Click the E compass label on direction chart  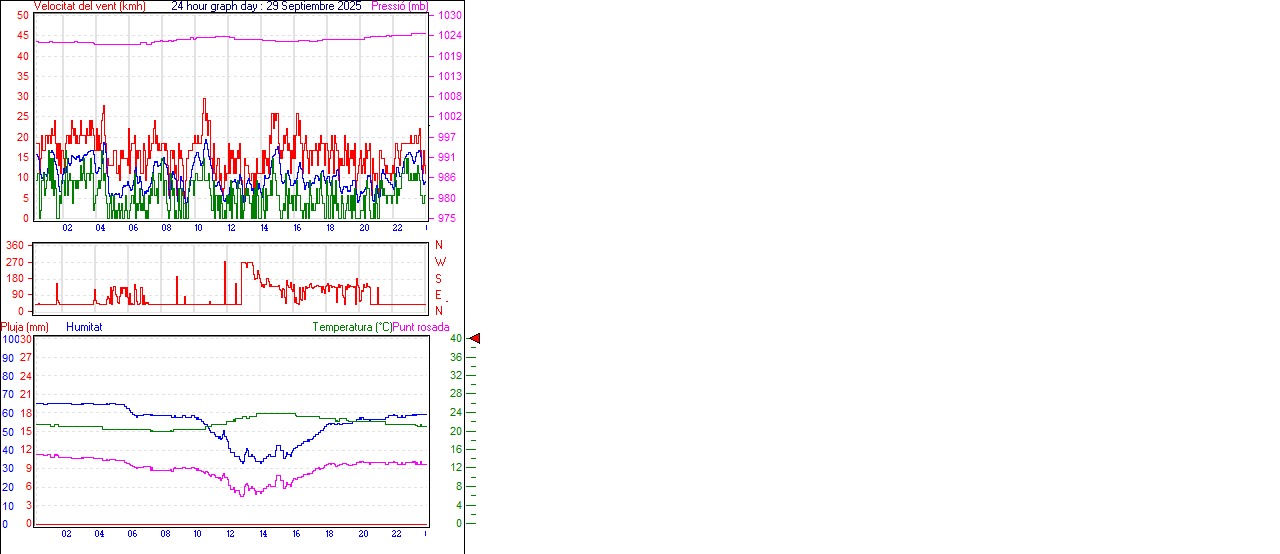(x=438, y=295)
